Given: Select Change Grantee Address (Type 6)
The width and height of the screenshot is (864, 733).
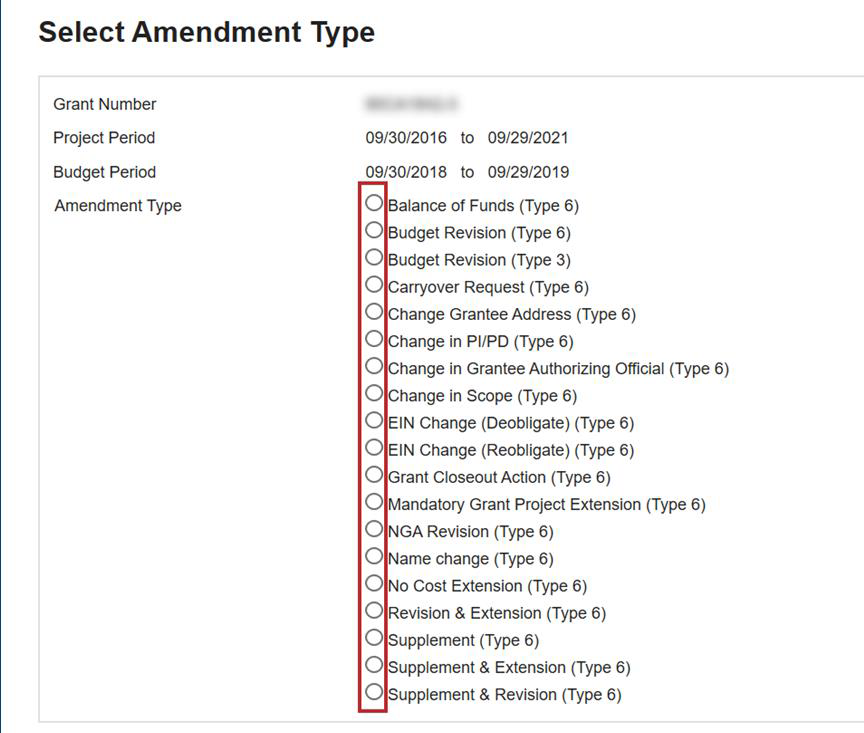Looking at the screenshot, I should (374, 311).
